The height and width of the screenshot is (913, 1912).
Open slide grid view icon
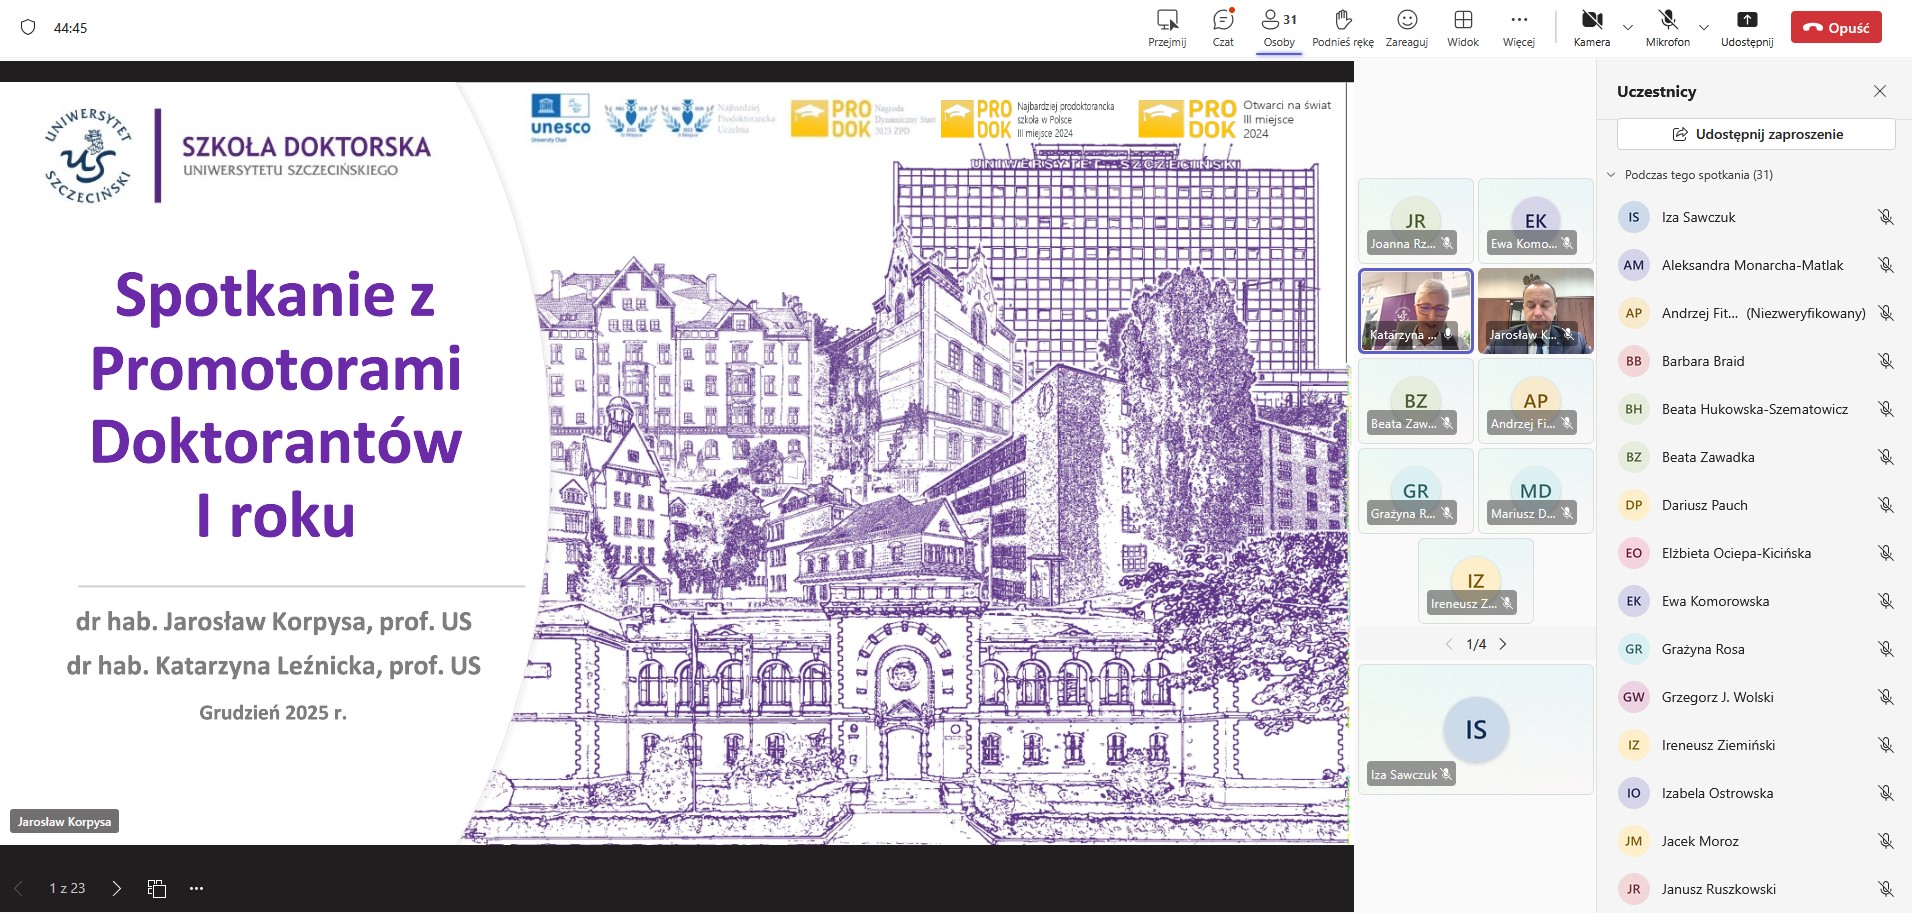(x=157, y=888)
